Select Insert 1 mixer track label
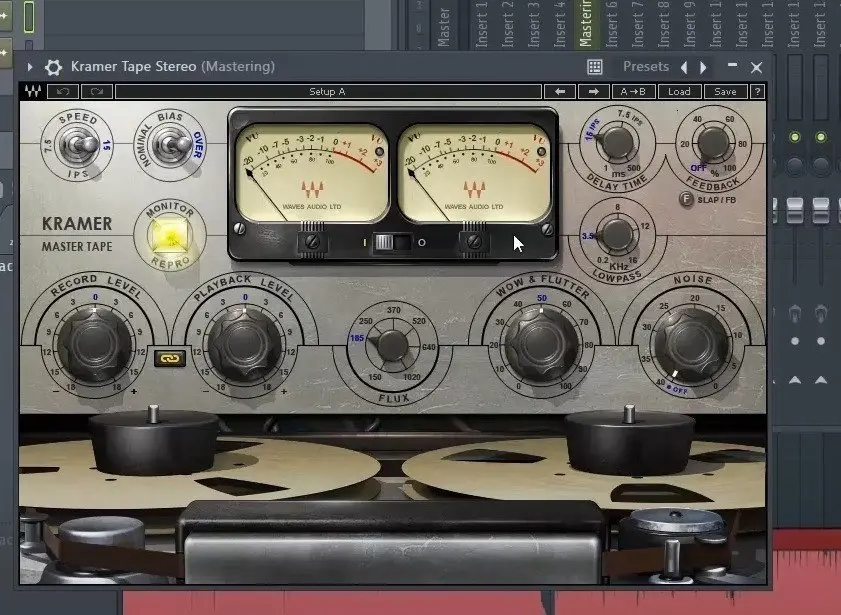 point(481,25)
